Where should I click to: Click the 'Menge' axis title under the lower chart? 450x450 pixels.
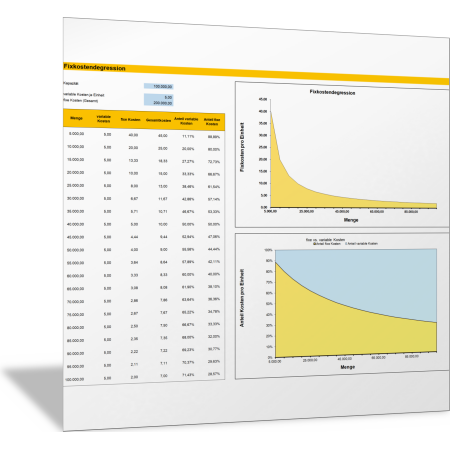click(x=347, y=367)
